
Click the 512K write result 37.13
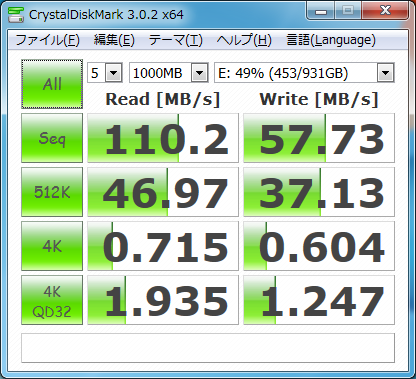319,192
